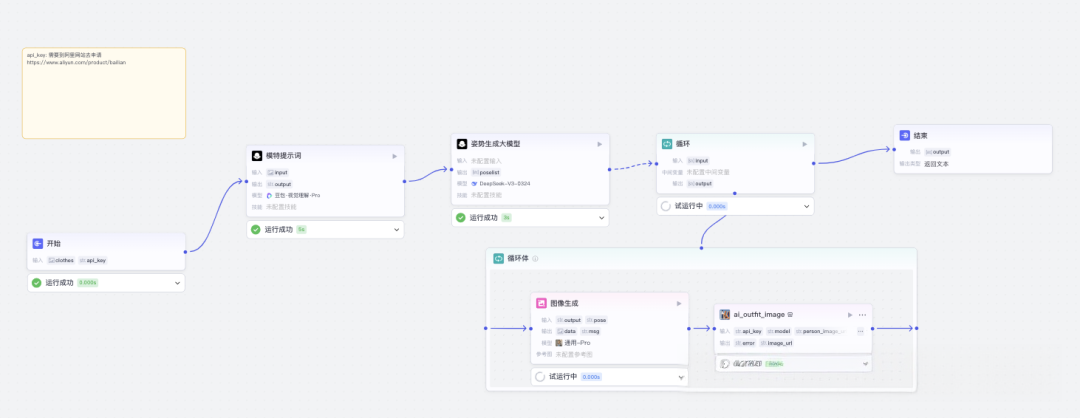
Task: Click the 循环 loop node icon
Action: pos(667,144)
